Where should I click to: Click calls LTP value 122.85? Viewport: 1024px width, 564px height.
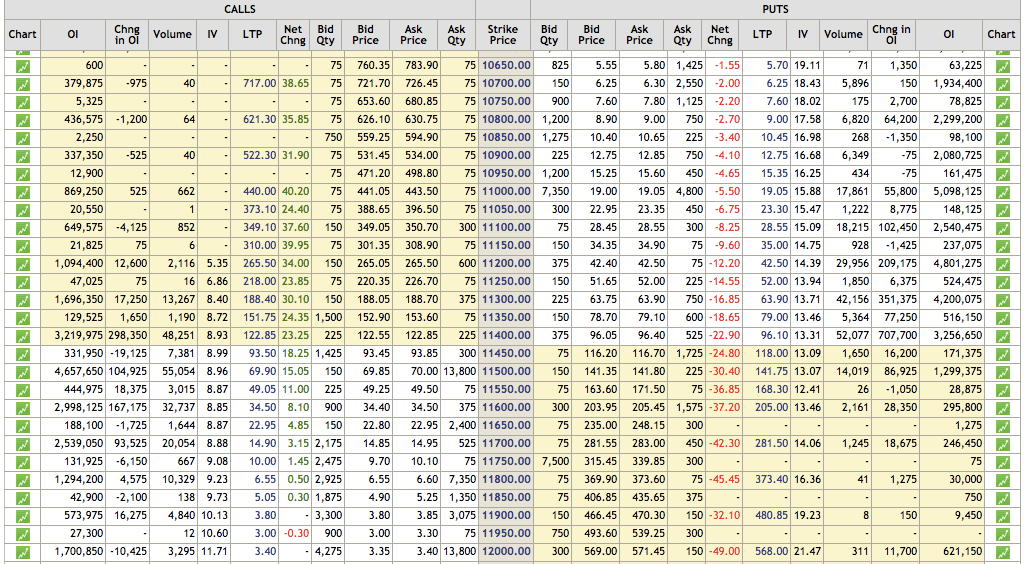coord(259,335)
